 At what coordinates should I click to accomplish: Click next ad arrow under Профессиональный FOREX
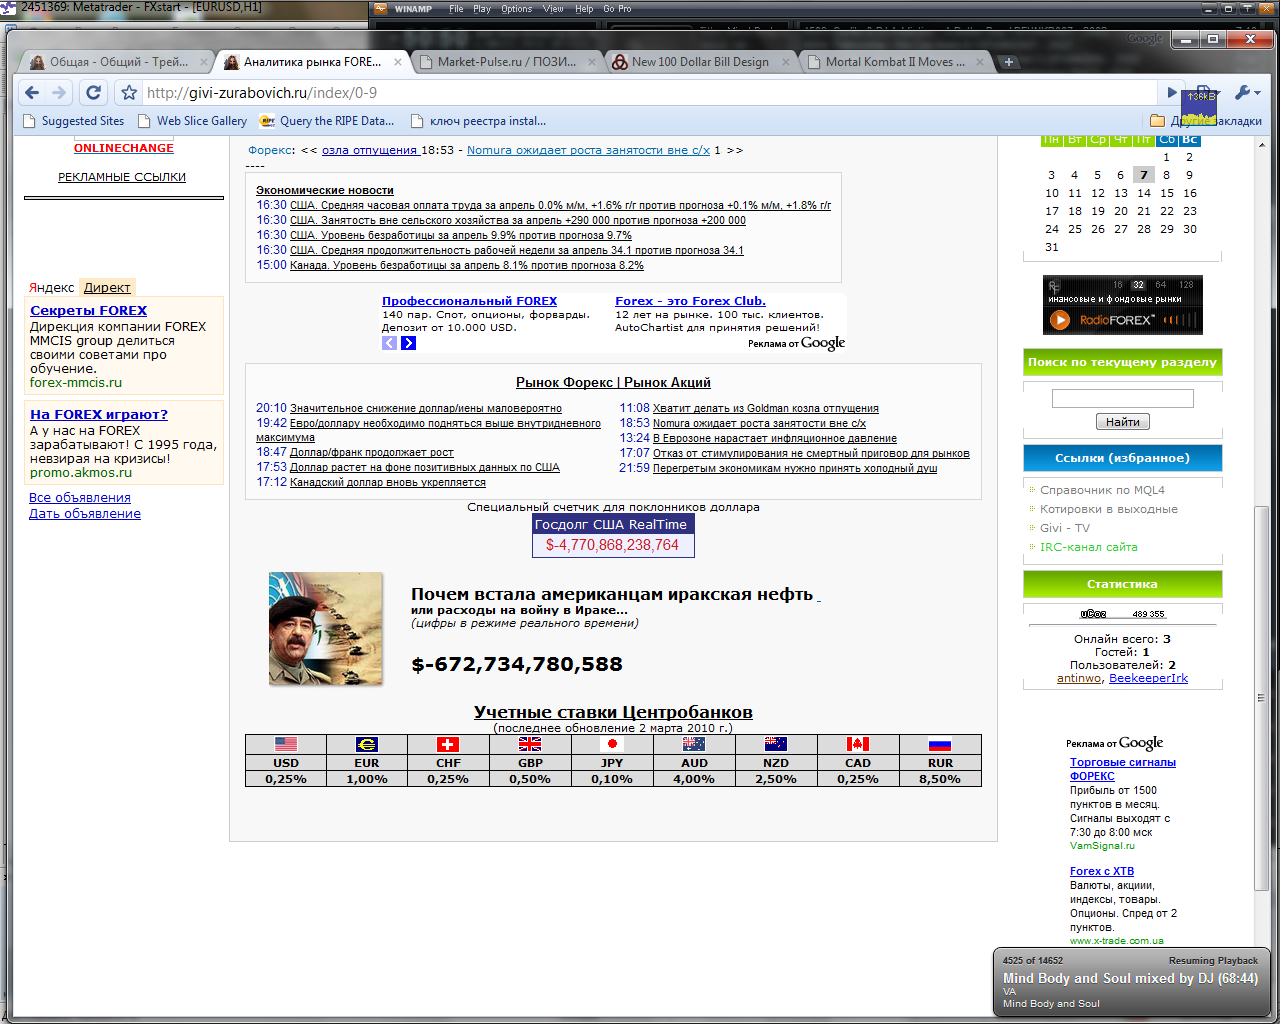pyautogui.click(x=408, y=343)
